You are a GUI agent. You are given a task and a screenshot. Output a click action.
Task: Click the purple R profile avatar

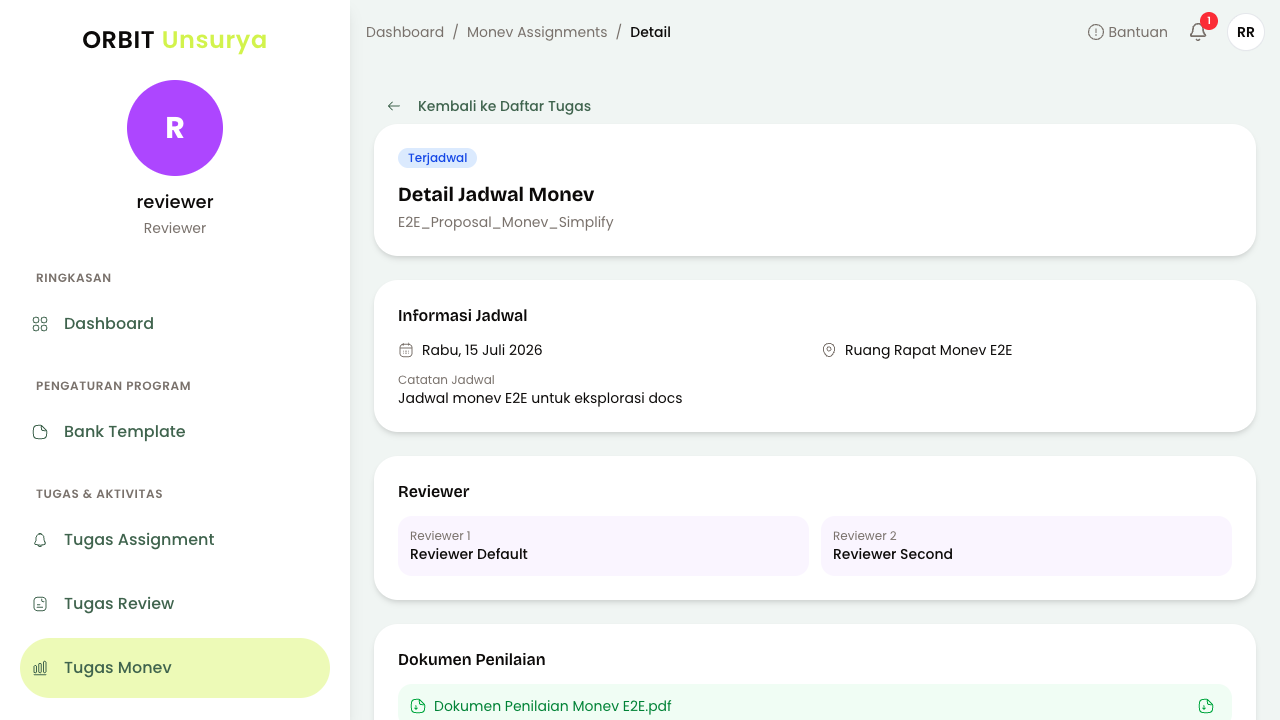(x=175, y=128)
